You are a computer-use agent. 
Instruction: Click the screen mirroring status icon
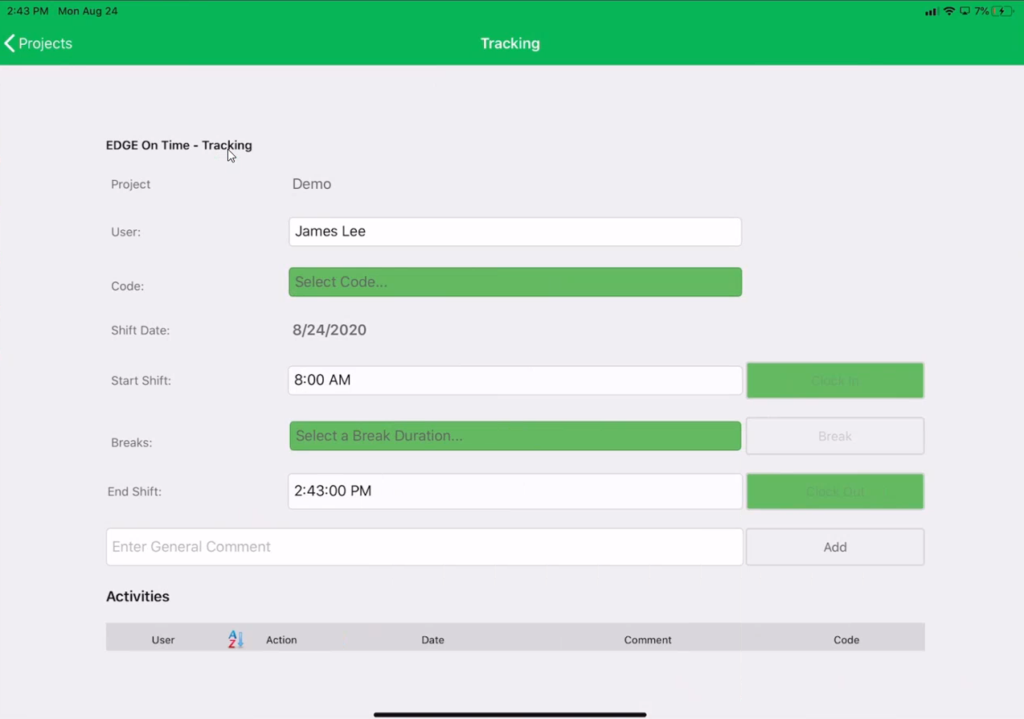(965, 11)
